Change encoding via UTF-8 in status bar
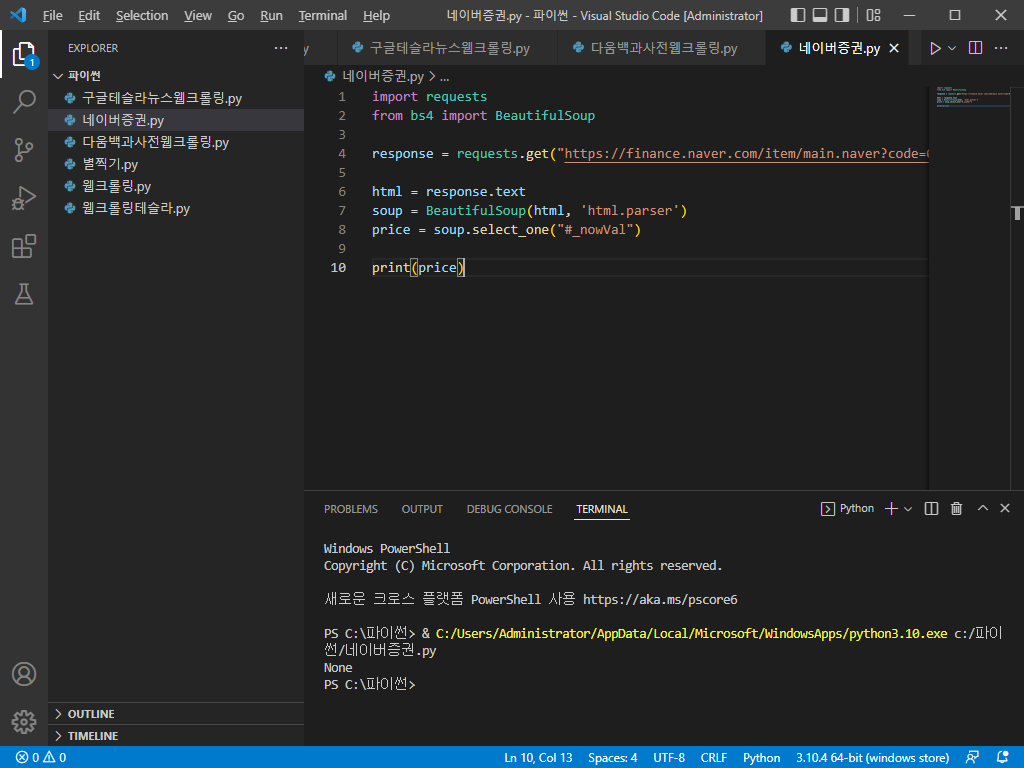The image size is (1024, 768). [x=669, y=758]
